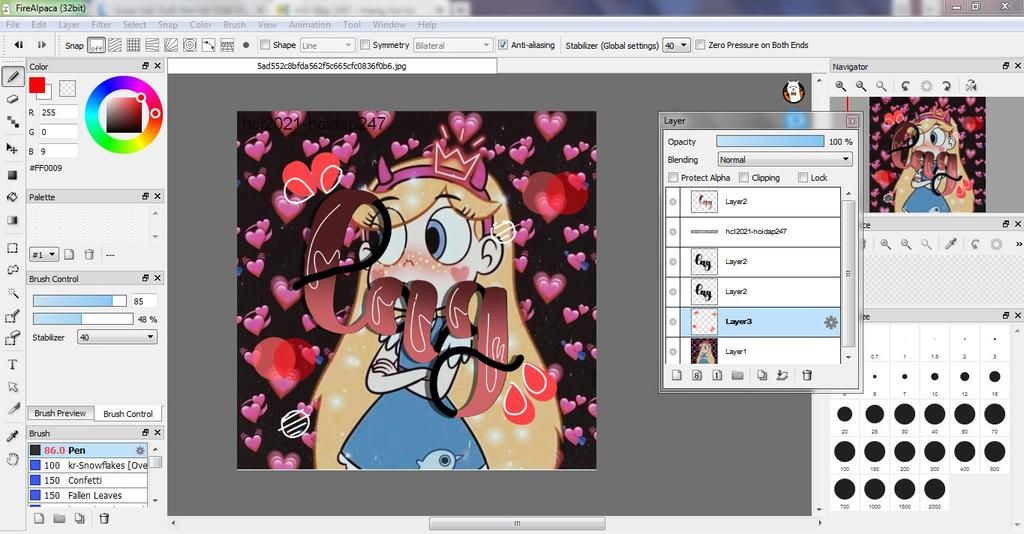The height and width of the screenshot is (534, 1024).
Task: Open Stabilizer dropdown in Brush Control panel
Action: 116,338
